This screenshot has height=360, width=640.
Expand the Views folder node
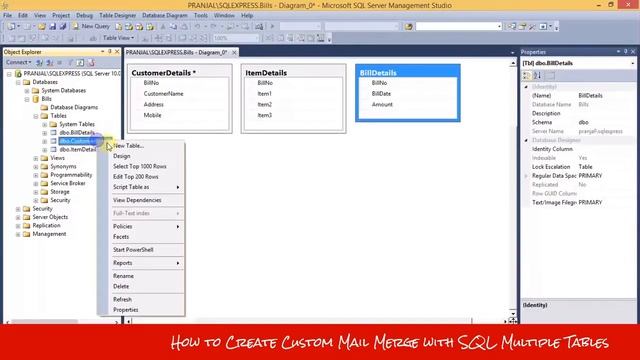tap(36, 158)
